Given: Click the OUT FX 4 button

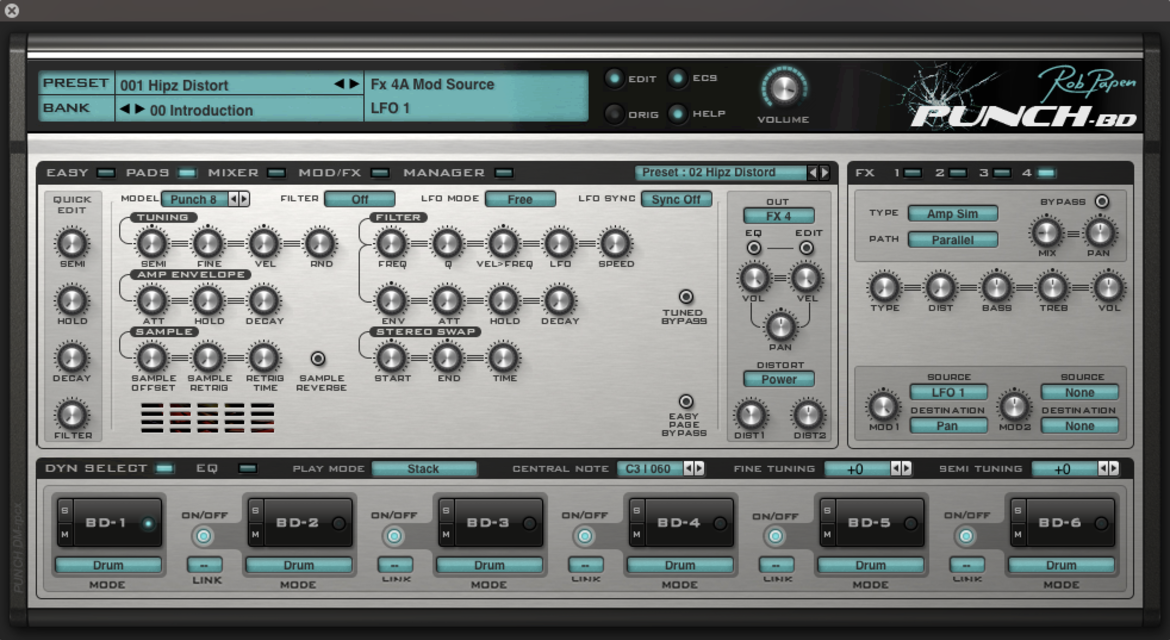Looking at the screenshot, I should [x=778, y=216].
